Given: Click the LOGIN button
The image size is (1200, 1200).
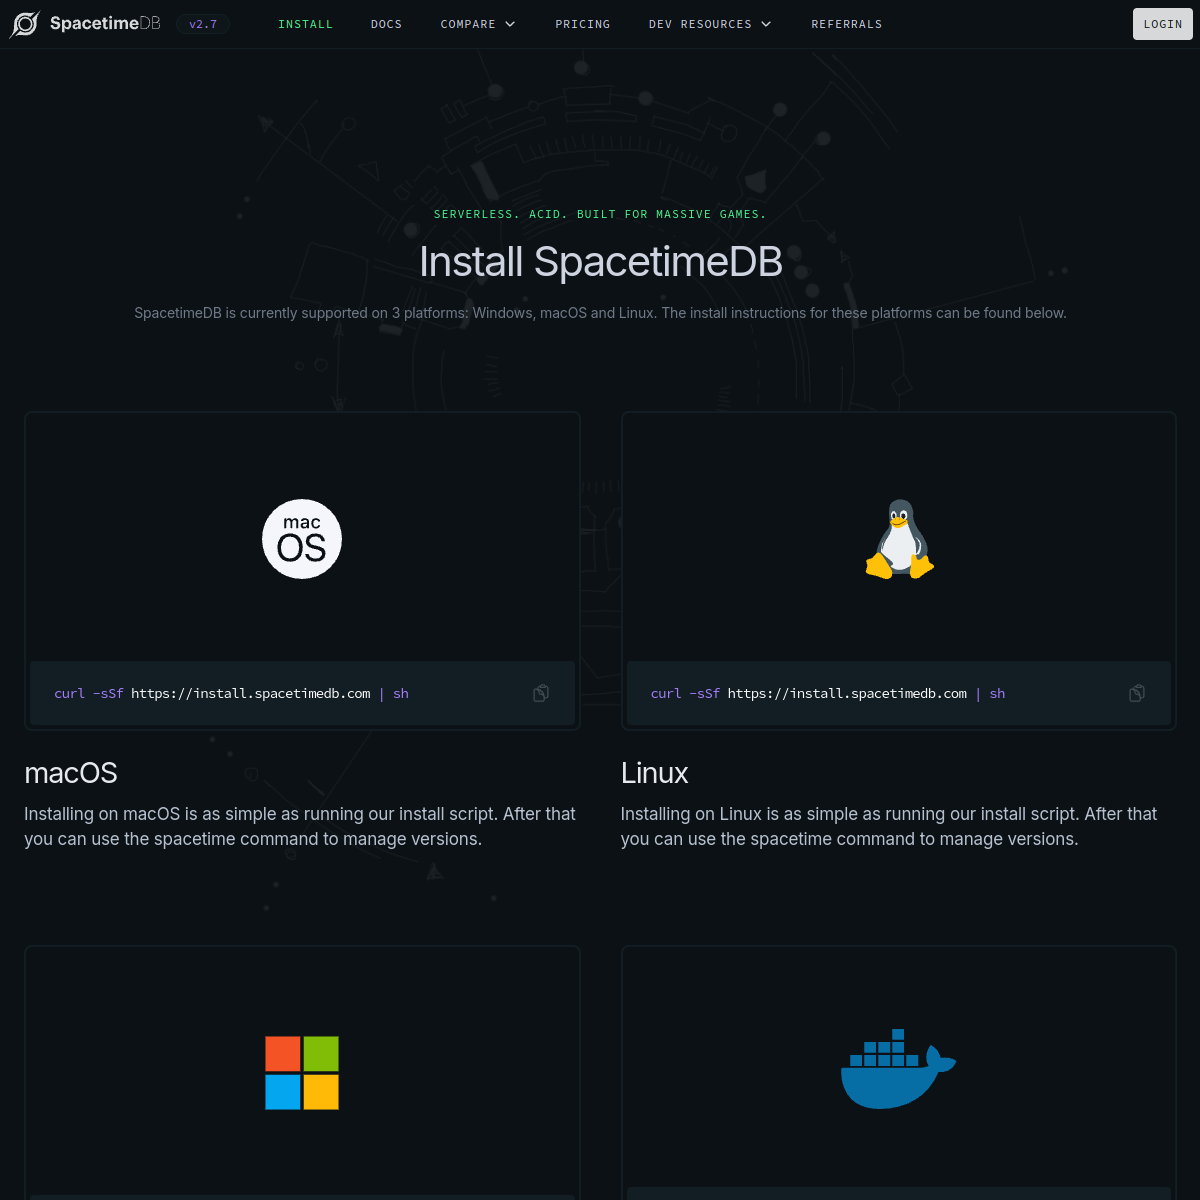Looking at the screenshot, I should (x=1163, y=24).
